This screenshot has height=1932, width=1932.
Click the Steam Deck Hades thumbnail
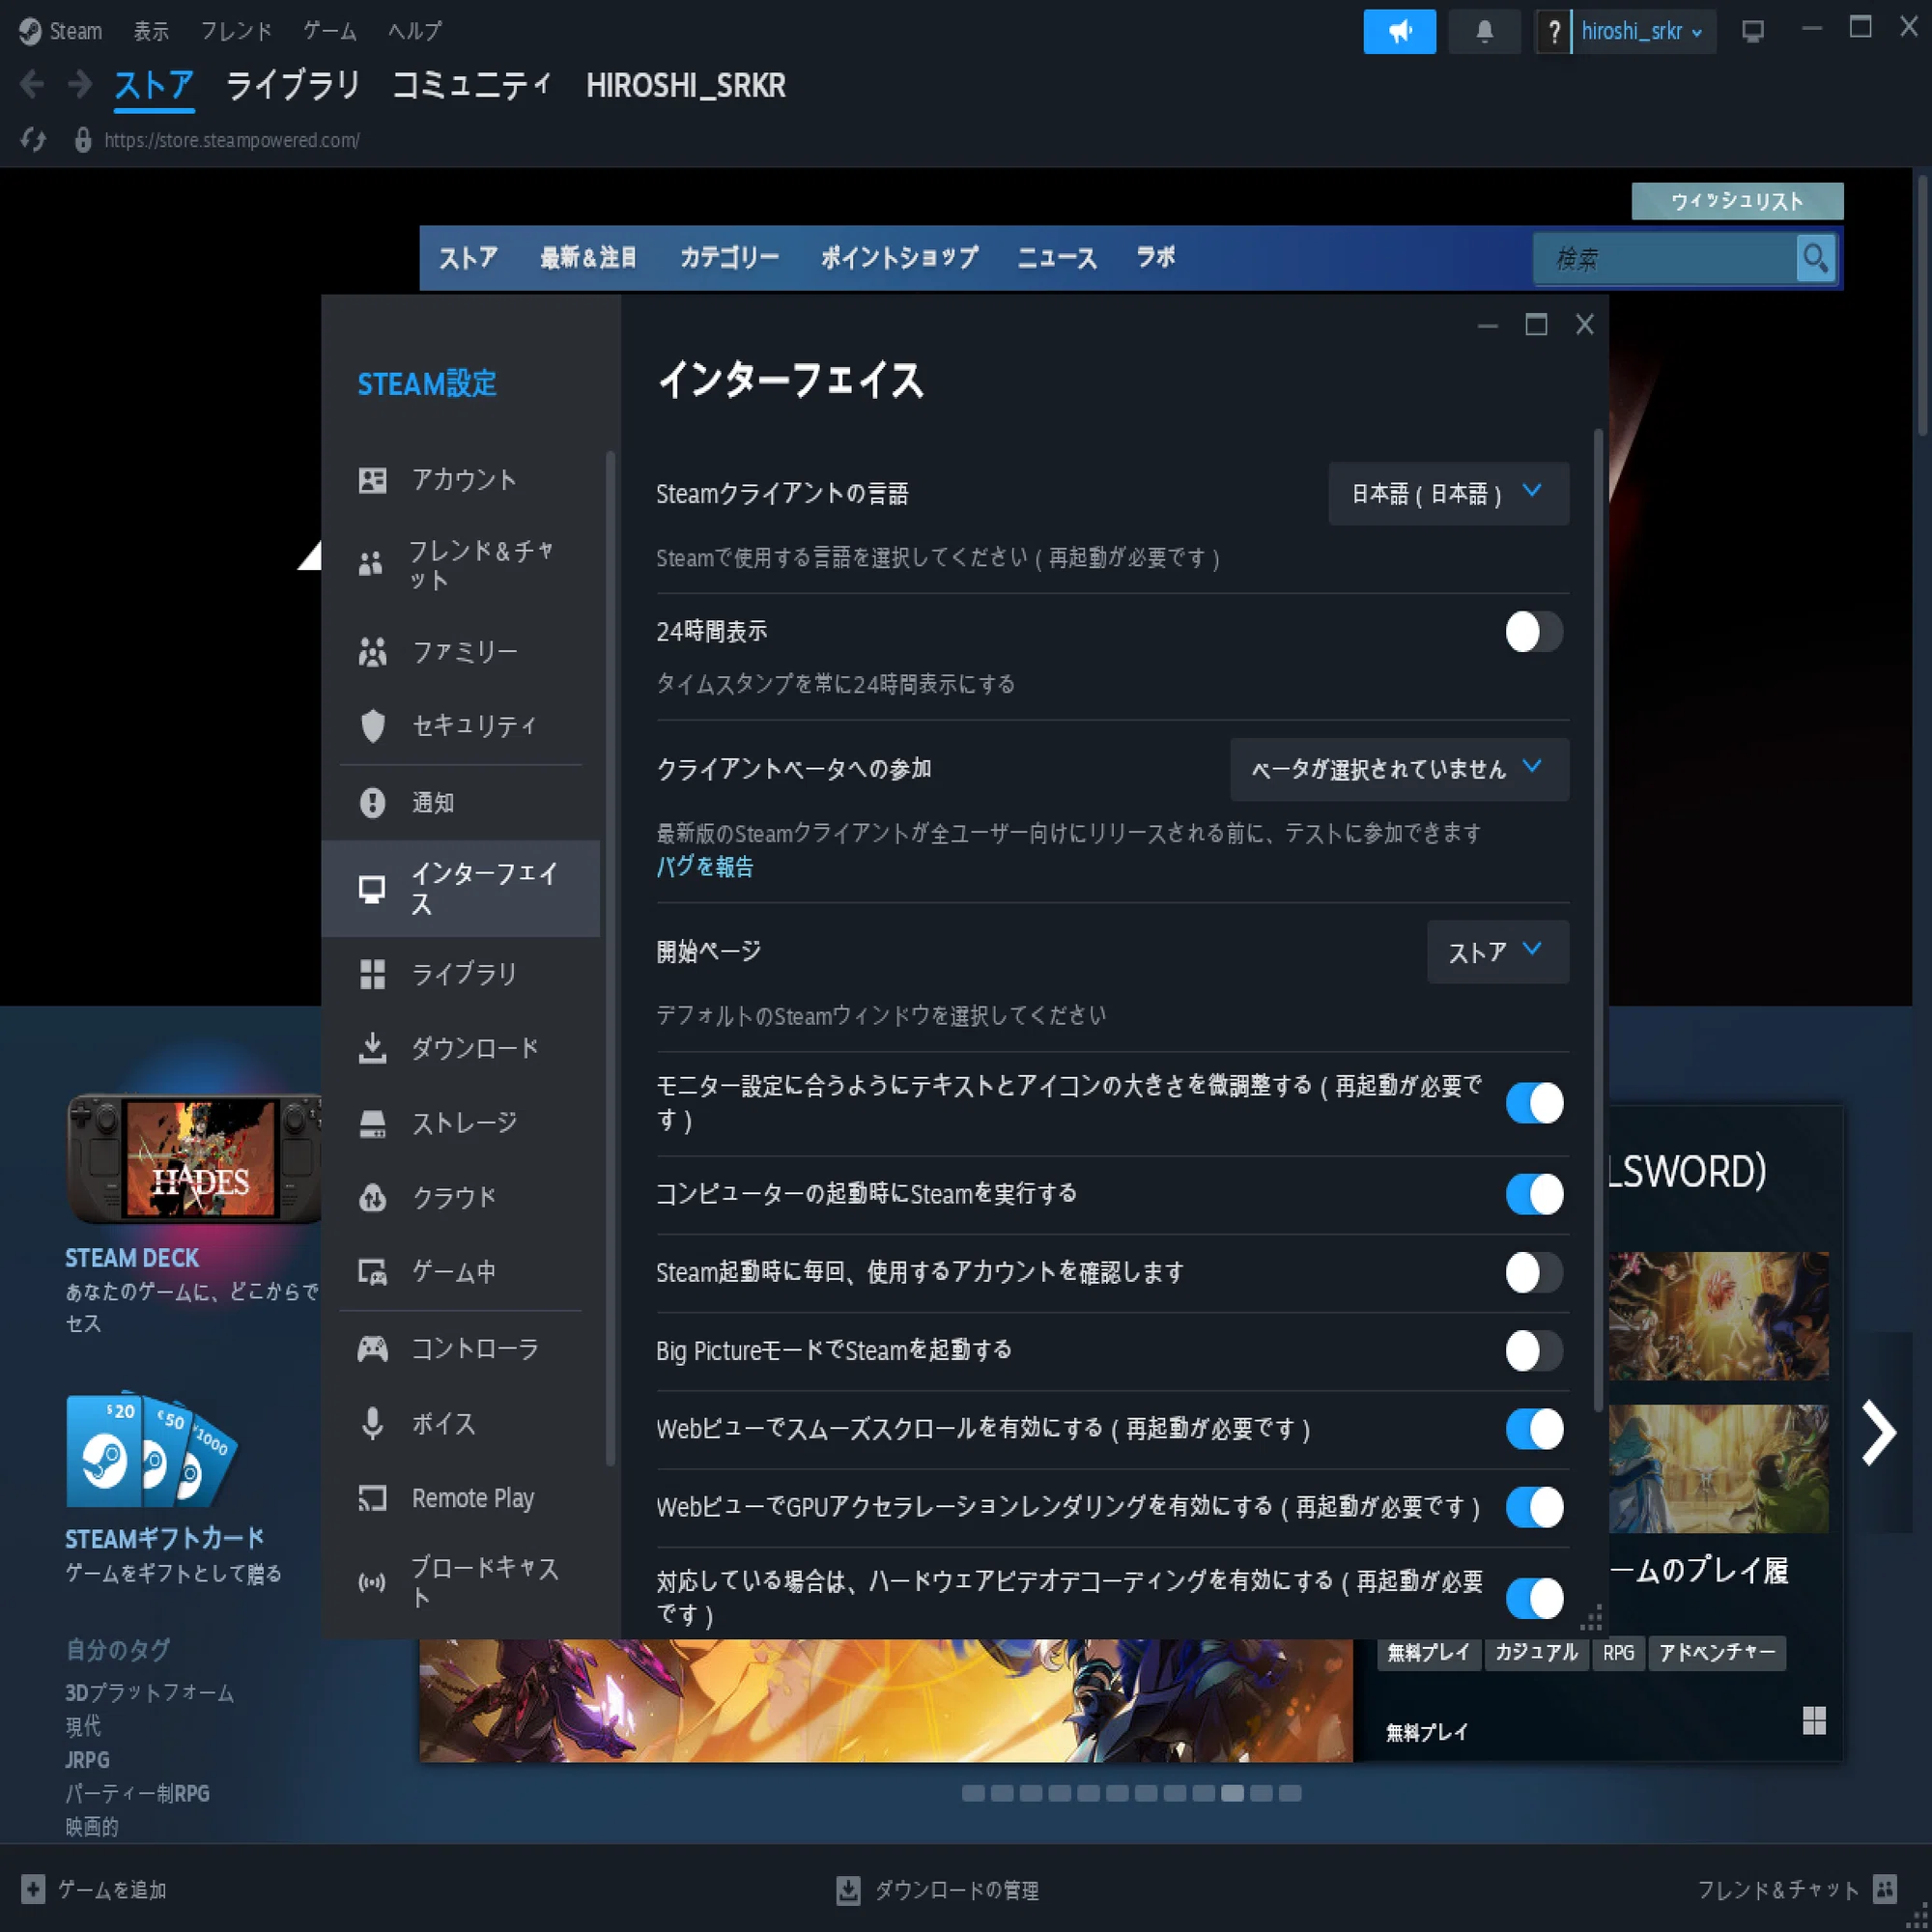(195, 1158)
